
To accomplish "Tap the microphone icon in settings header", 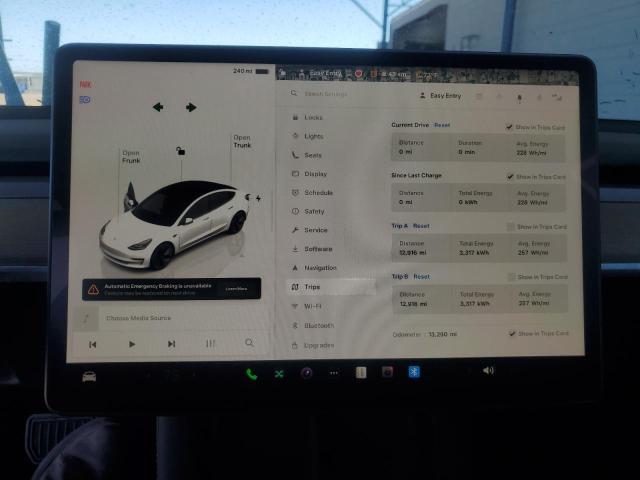I will click(x=520, y=98).
